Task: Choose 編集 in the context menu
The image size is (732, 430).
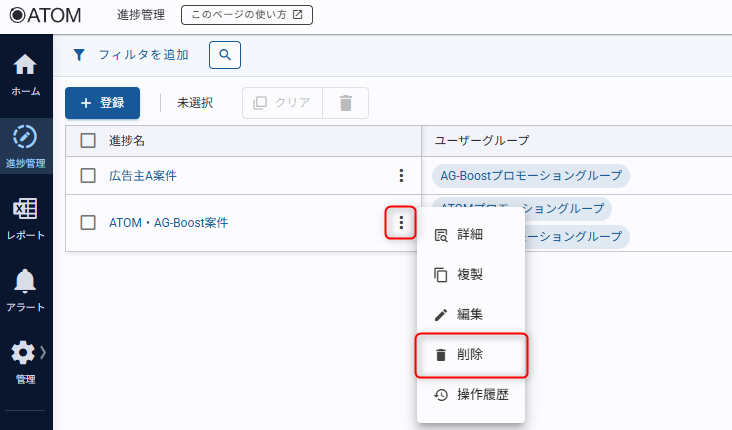Action: (x=471, y=314)
